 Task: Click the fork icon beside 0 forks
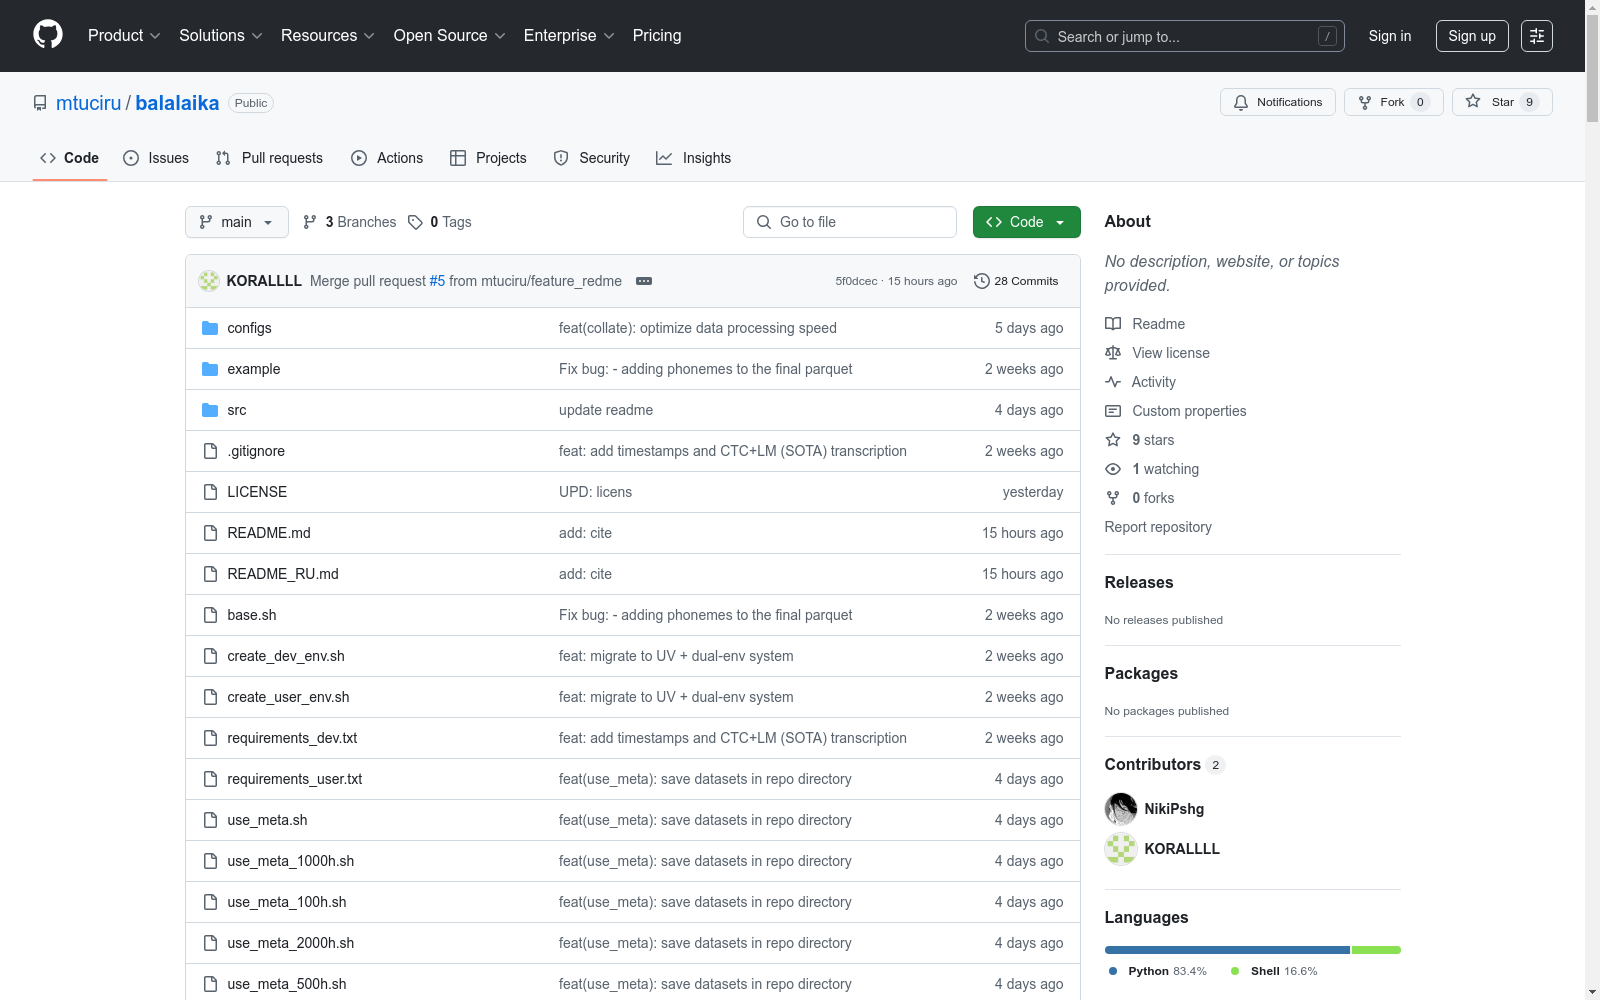[x=1113, y=498]
